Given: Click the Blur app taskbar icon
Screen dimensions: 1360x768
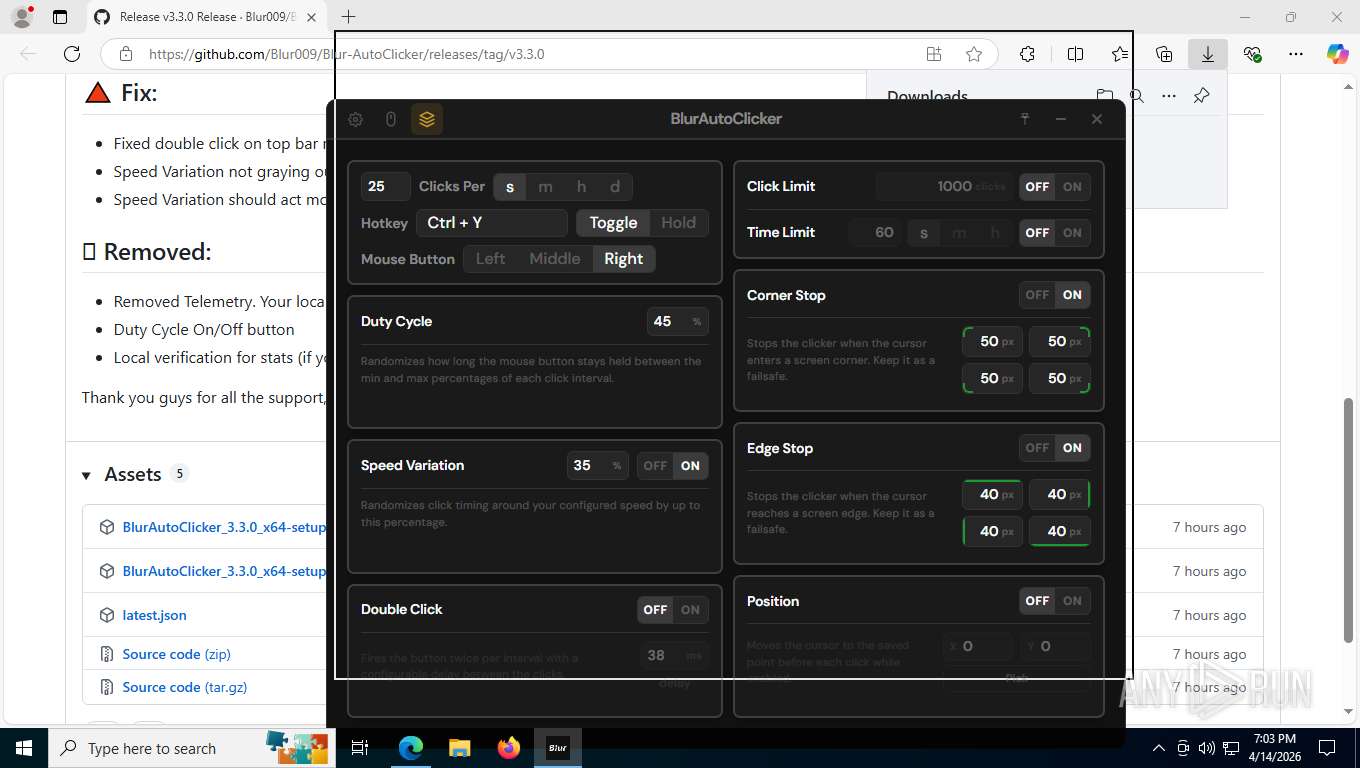Looking at the screenshot, I should [558, 748].
